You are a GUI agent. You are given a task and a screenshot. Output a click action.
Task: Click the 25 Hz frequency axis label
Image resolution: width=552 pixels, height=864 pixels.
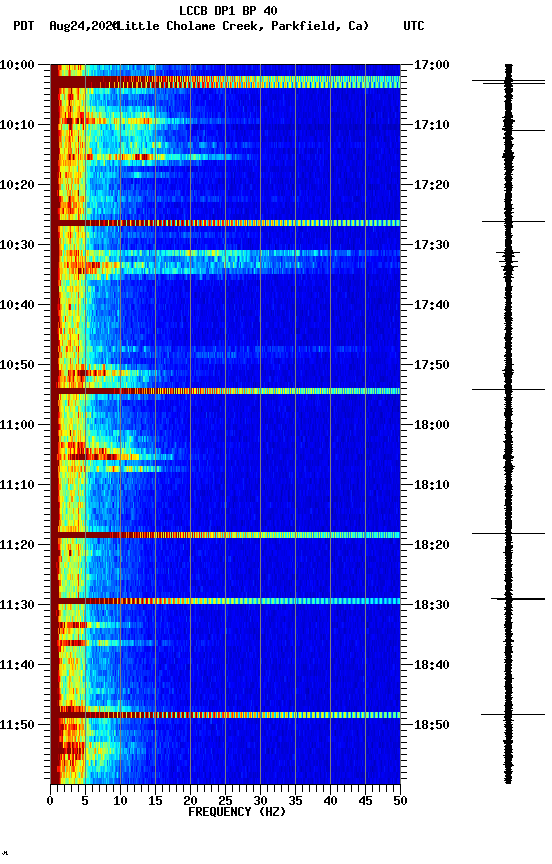click(225, 801)
